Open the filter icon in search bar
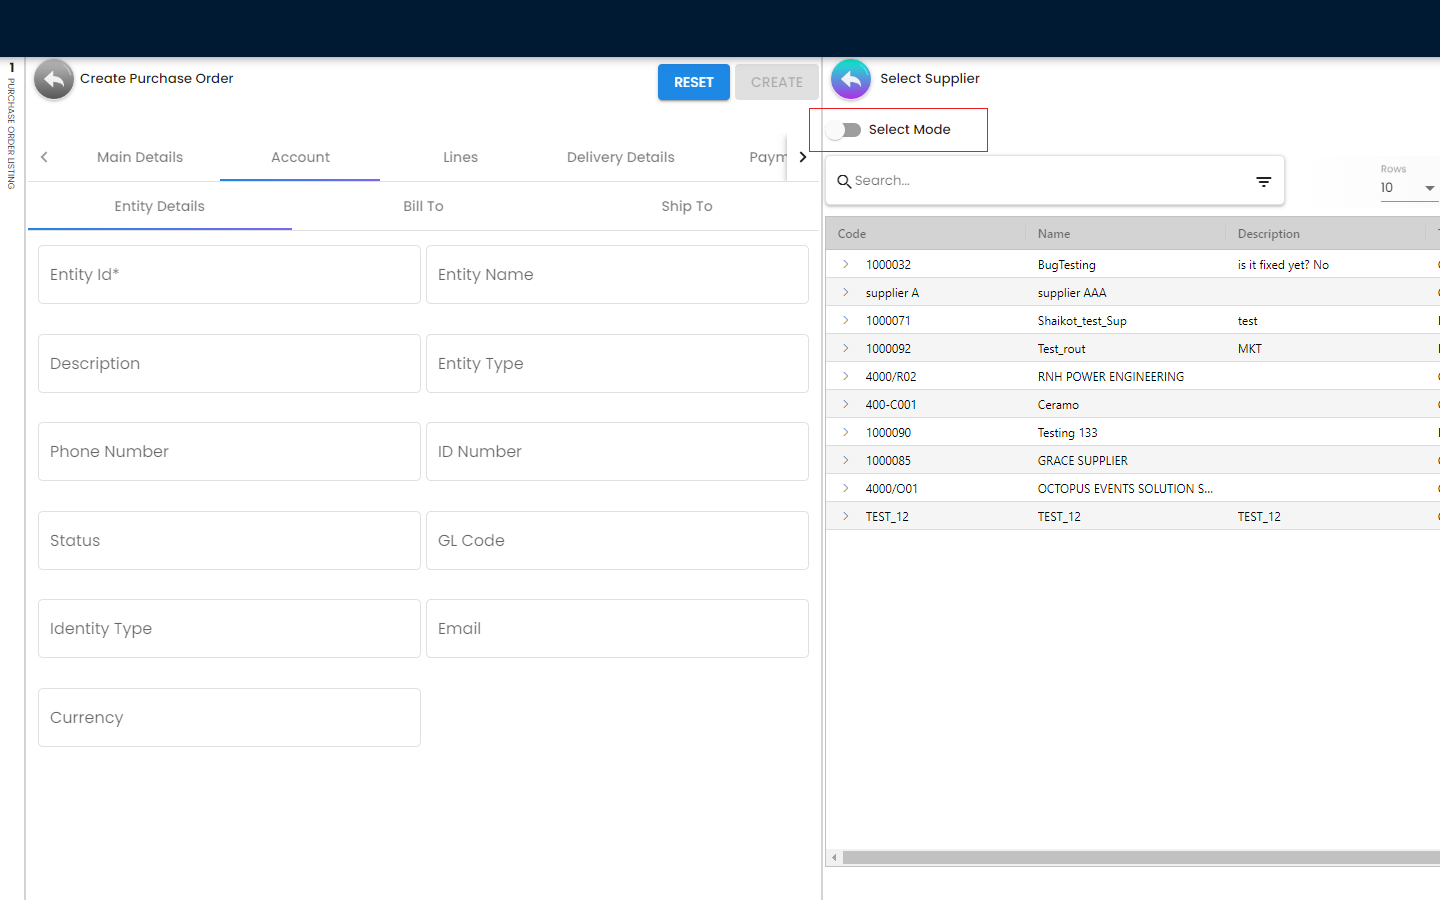 click(x=1263, y=181)
